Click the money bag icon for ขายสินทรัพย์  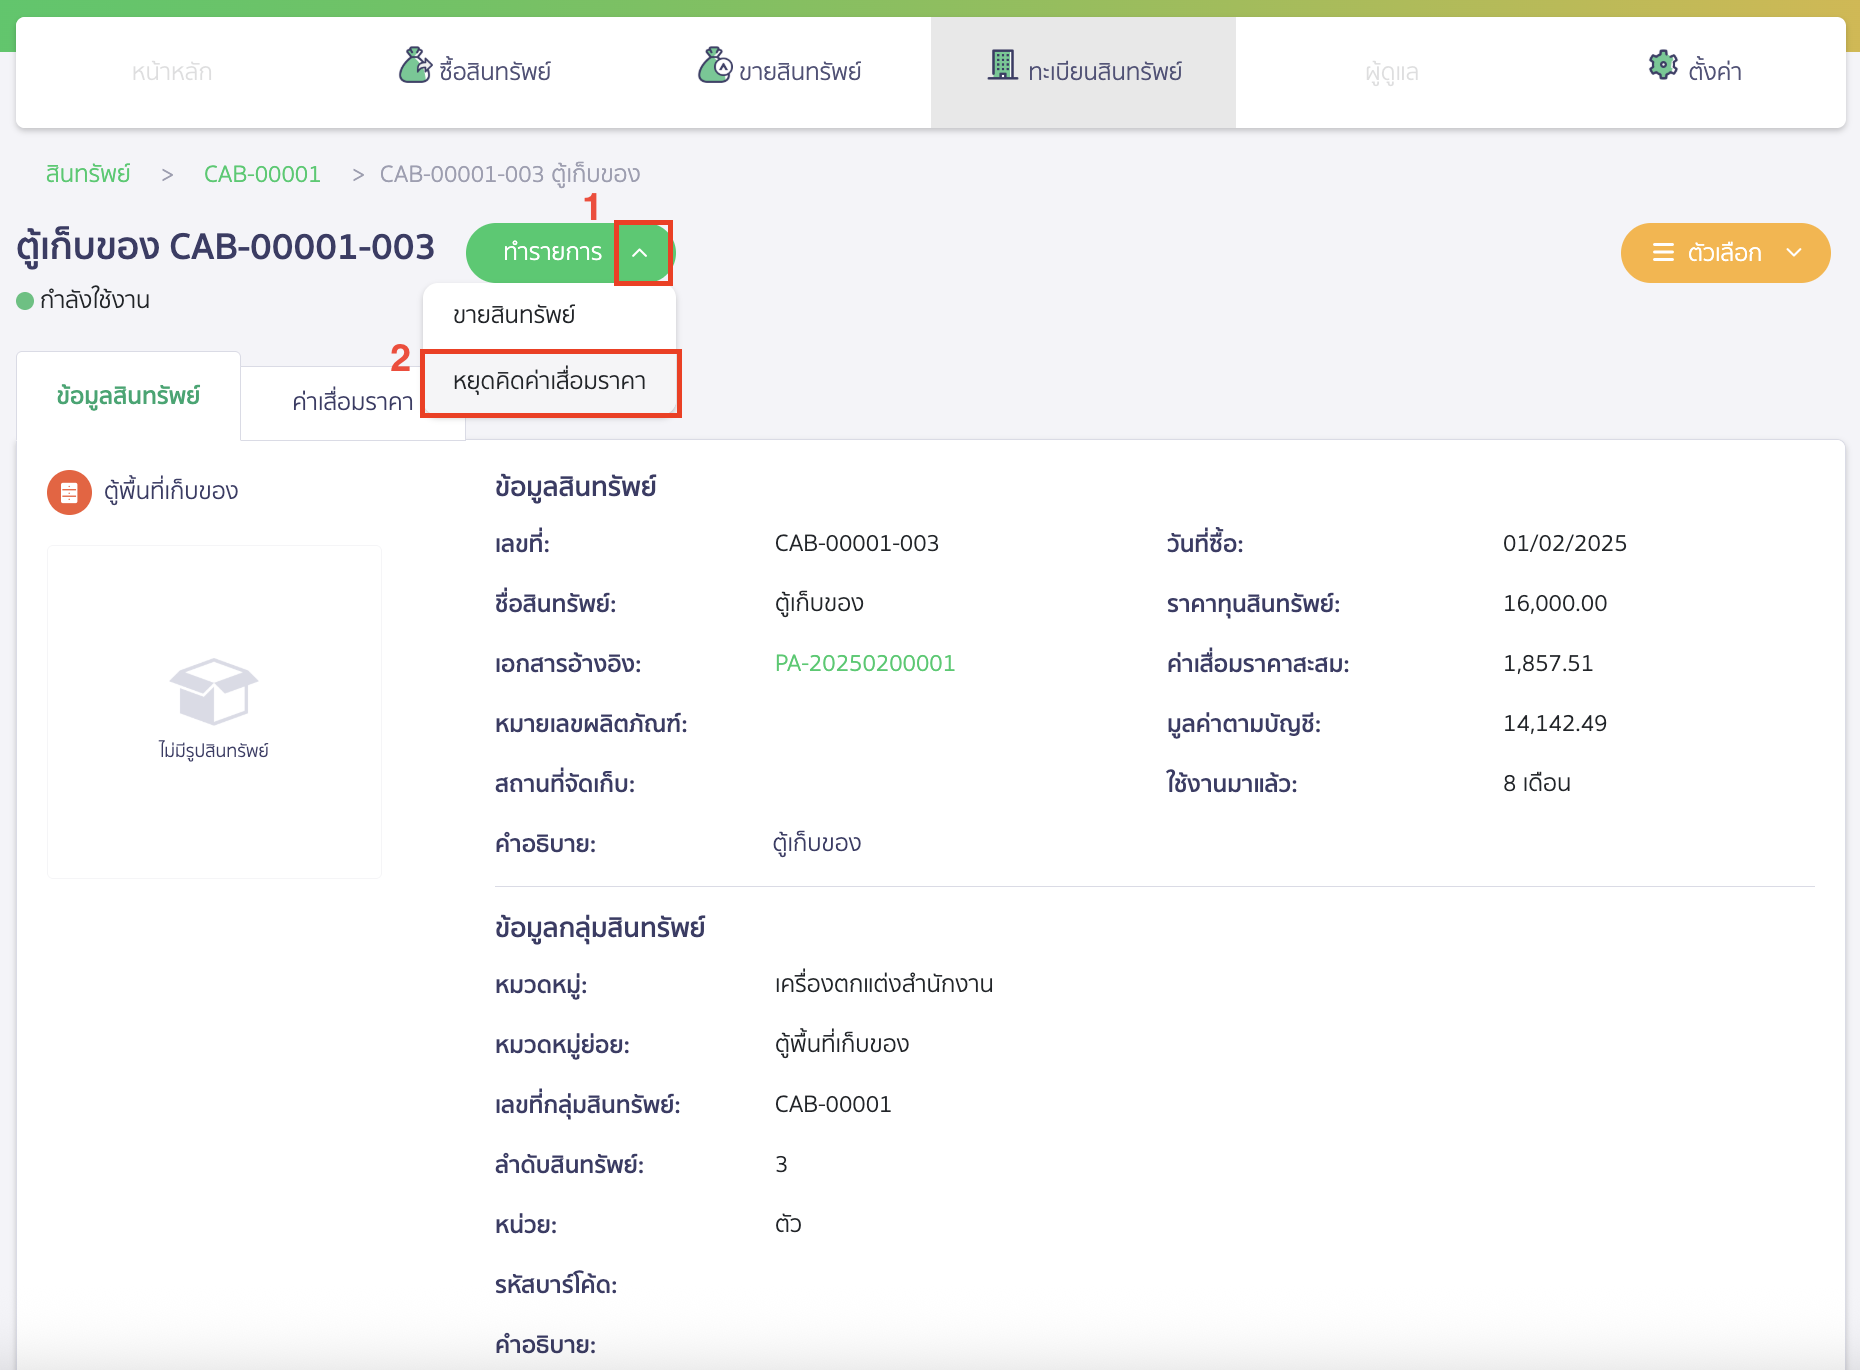(714, 66)
